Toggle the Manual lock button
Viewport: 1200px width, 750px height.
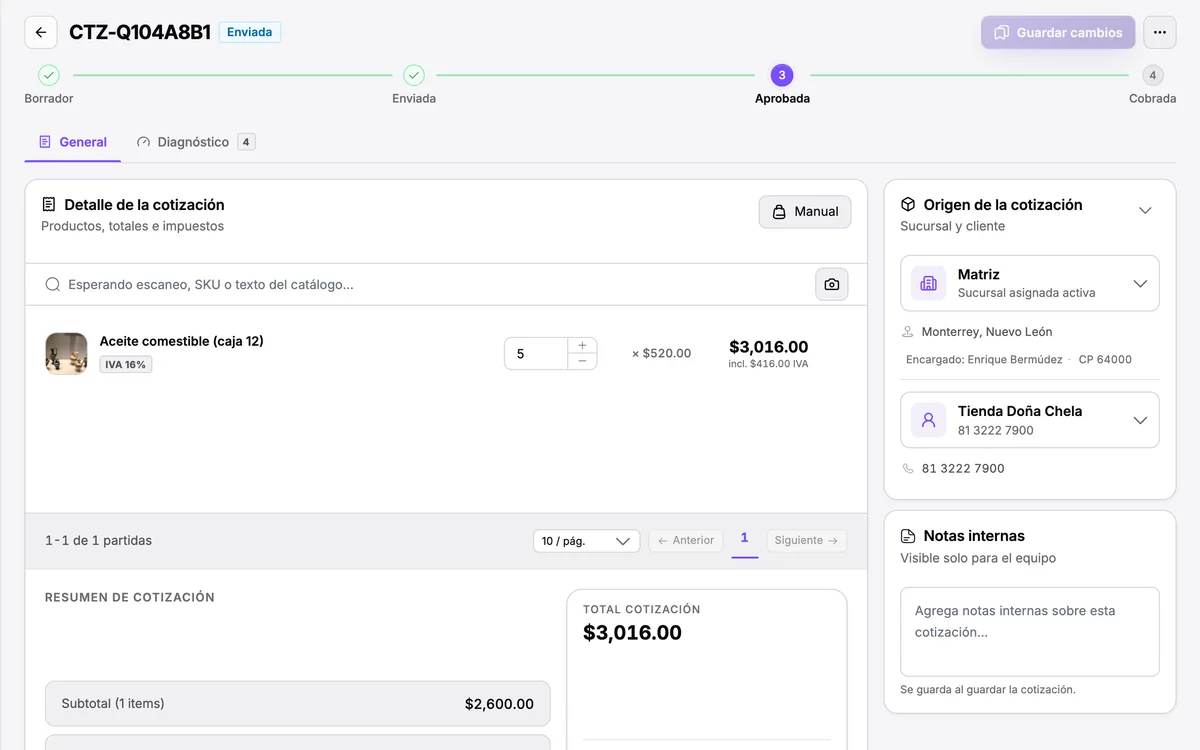coord(805,211)
